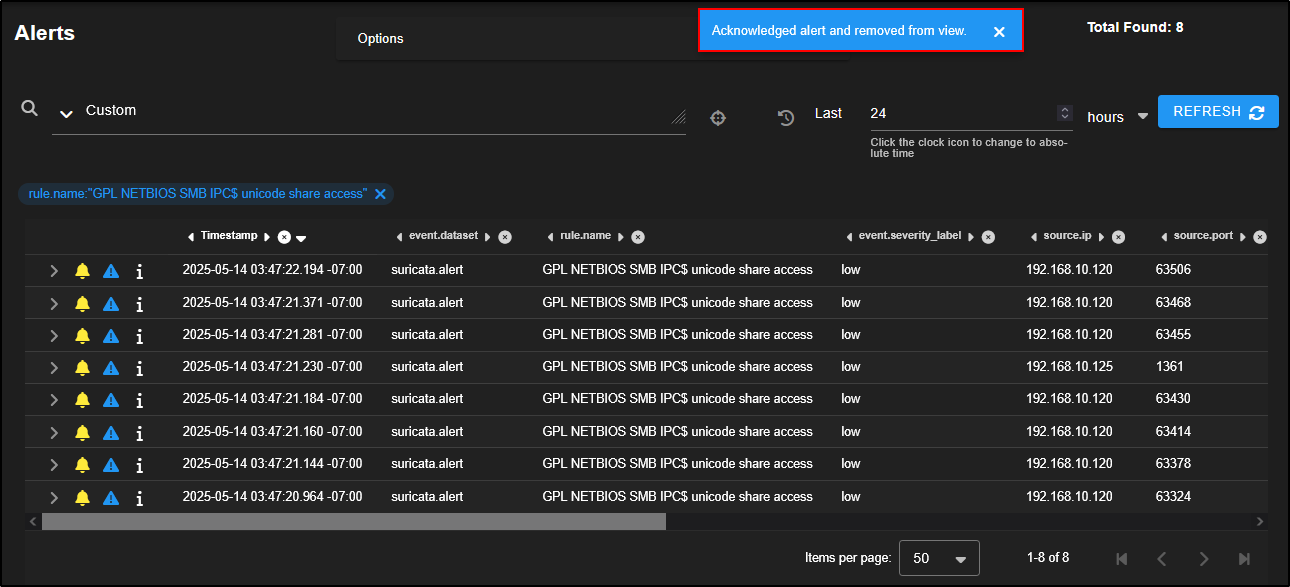Move the rule.name column right

click(x=620, y=237)
